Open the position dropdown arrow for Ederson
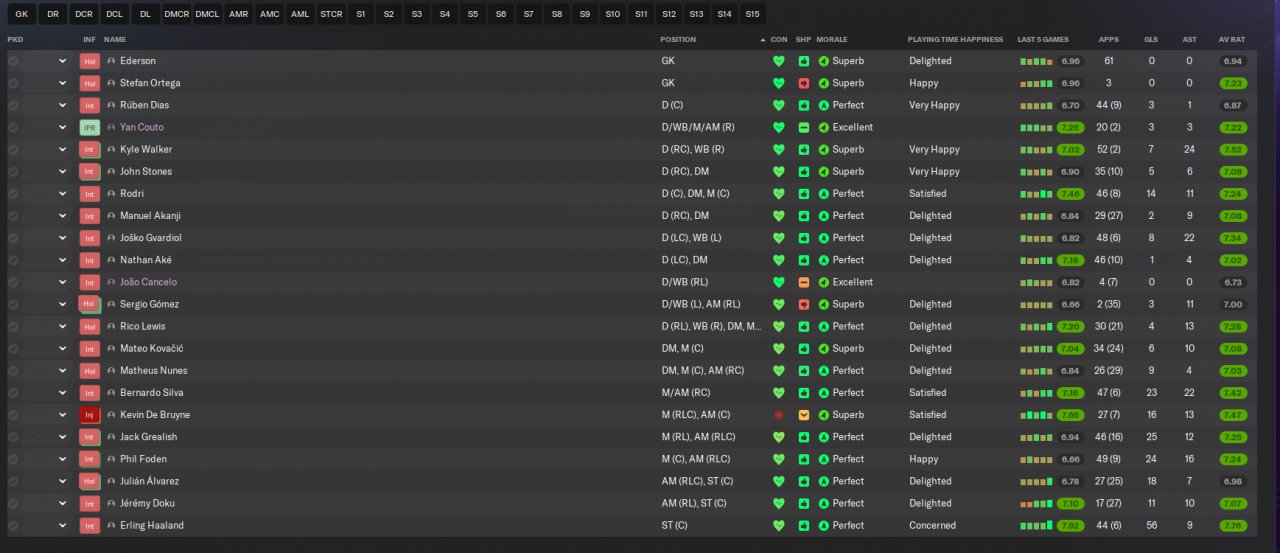This screenshot has height=553, width=1280. coord(63,61)
